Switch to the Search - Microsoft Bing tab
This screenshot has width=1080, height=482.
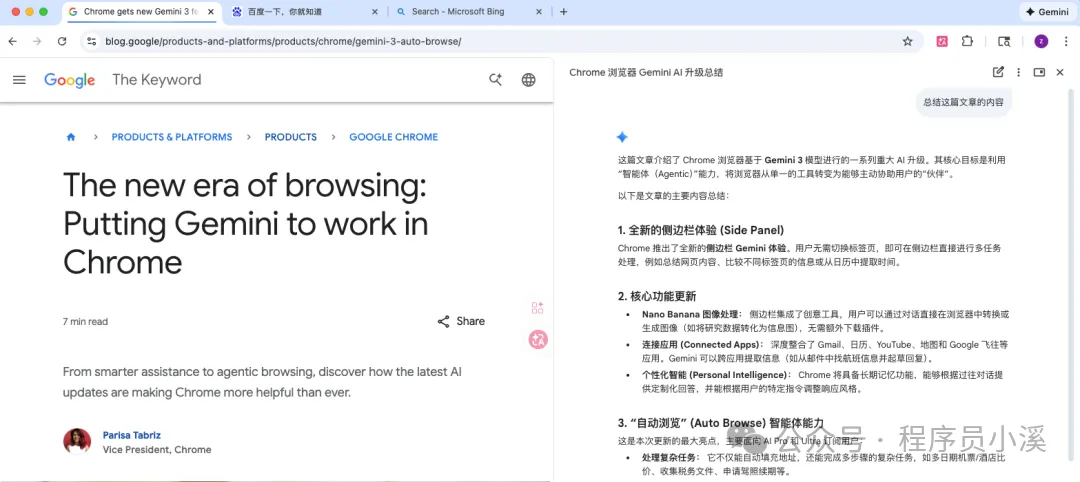(470, 12)
